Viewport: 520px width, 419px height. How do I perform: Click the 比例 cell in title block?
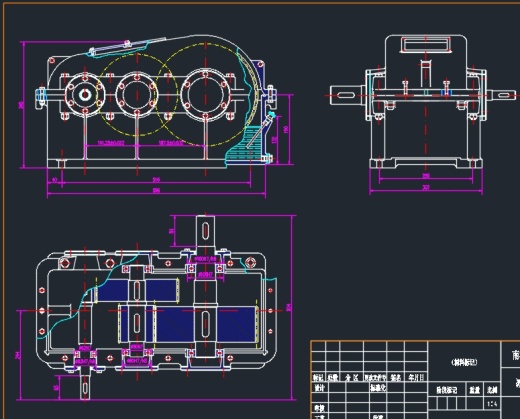pyautogui.click(x=492, y=390)
